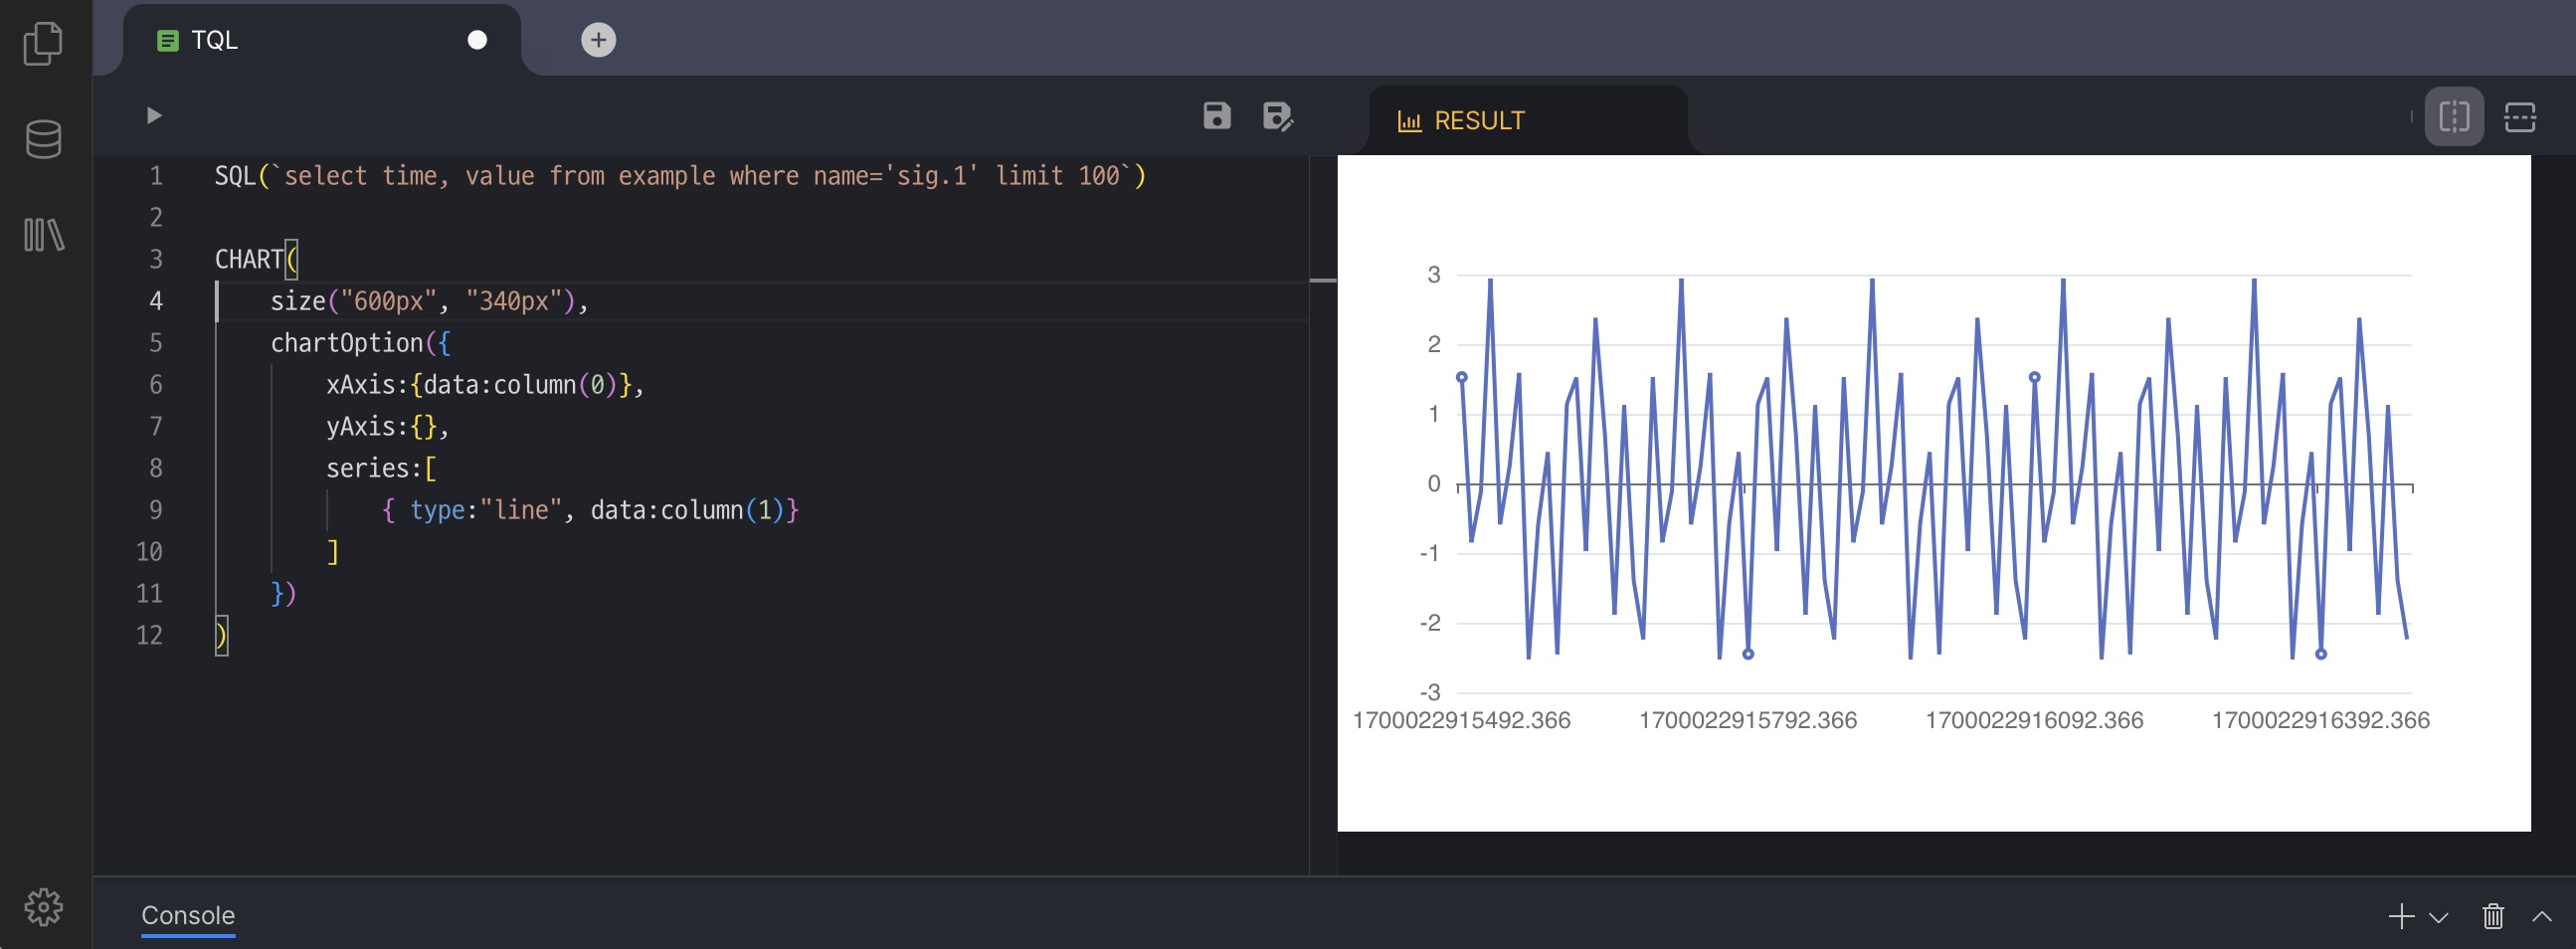This screenshot has height=949, width=2576.
Task: Run the TQL script with play button
Action: 154,116
